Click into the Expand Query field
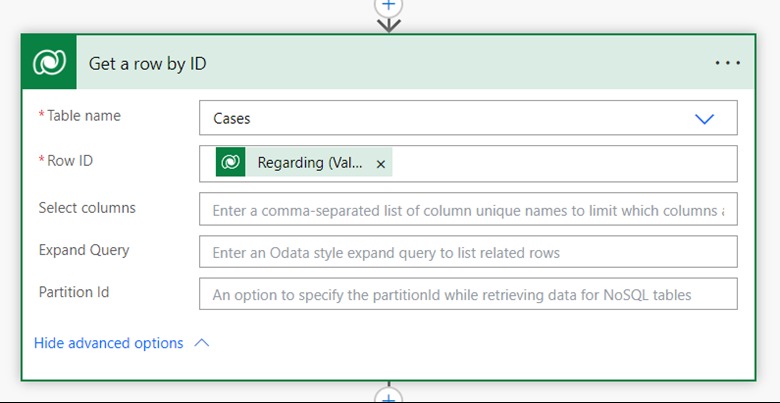Viewport: 780px width, 403px height. pyautogui.click(x=468, y=252)
